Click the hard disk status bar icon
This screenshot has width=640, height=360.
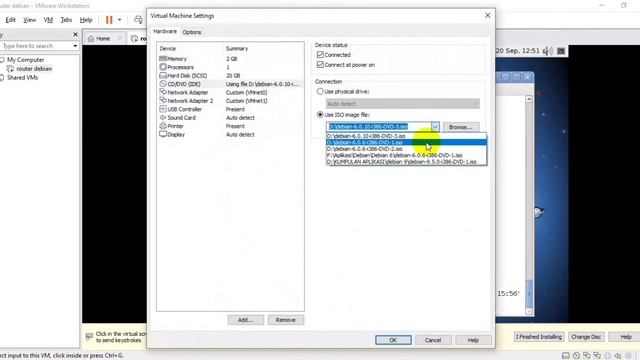point(565,356)
